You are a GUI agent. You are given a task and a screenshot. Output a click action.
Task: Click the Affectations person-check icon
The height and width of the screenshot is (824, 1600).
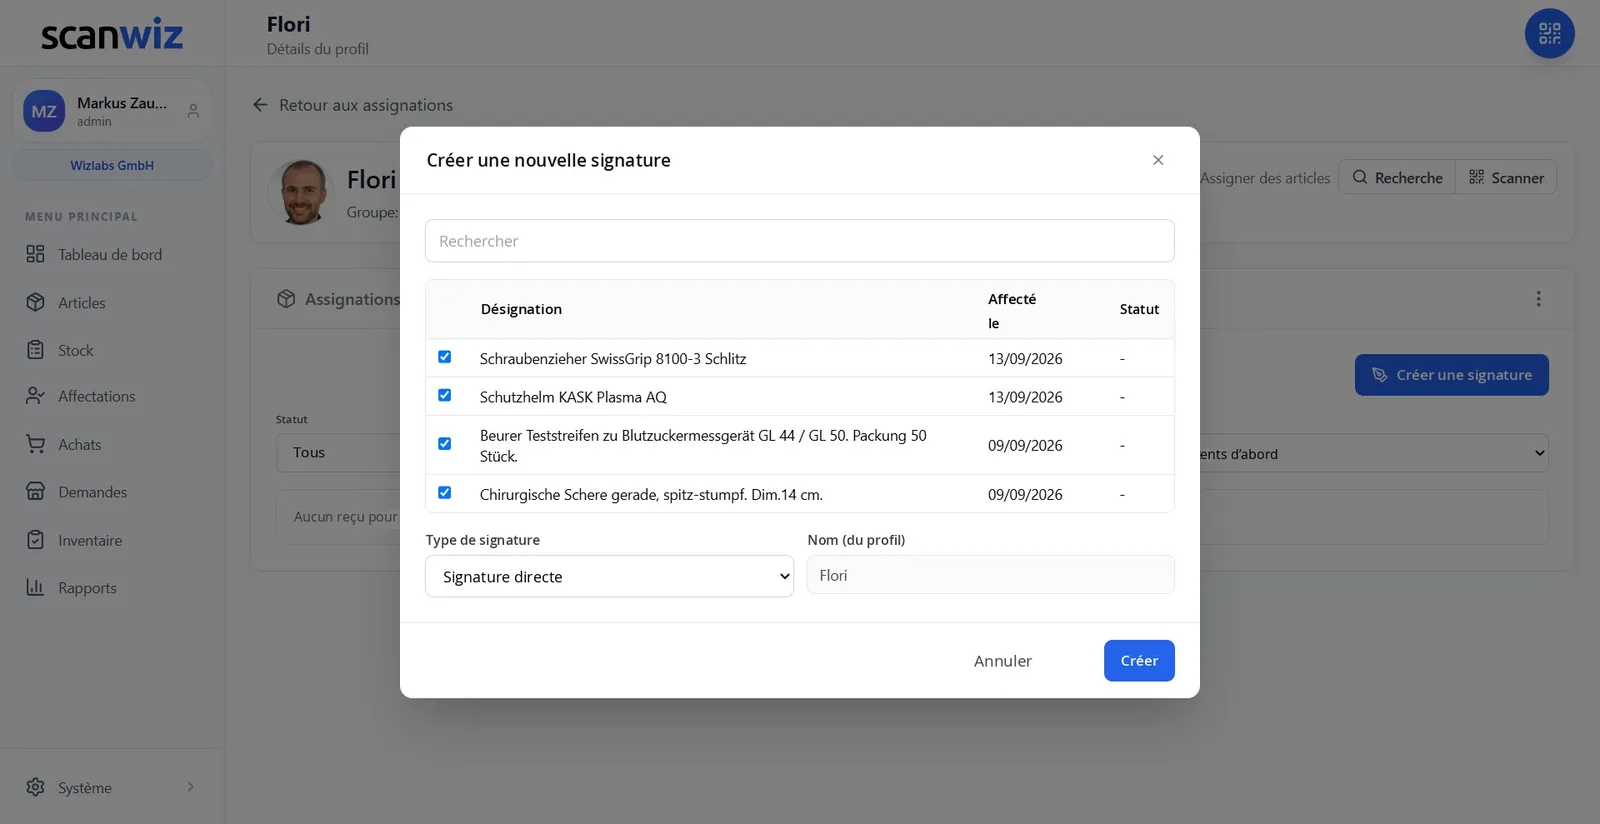pyautogui.click(x=35, y=396)
